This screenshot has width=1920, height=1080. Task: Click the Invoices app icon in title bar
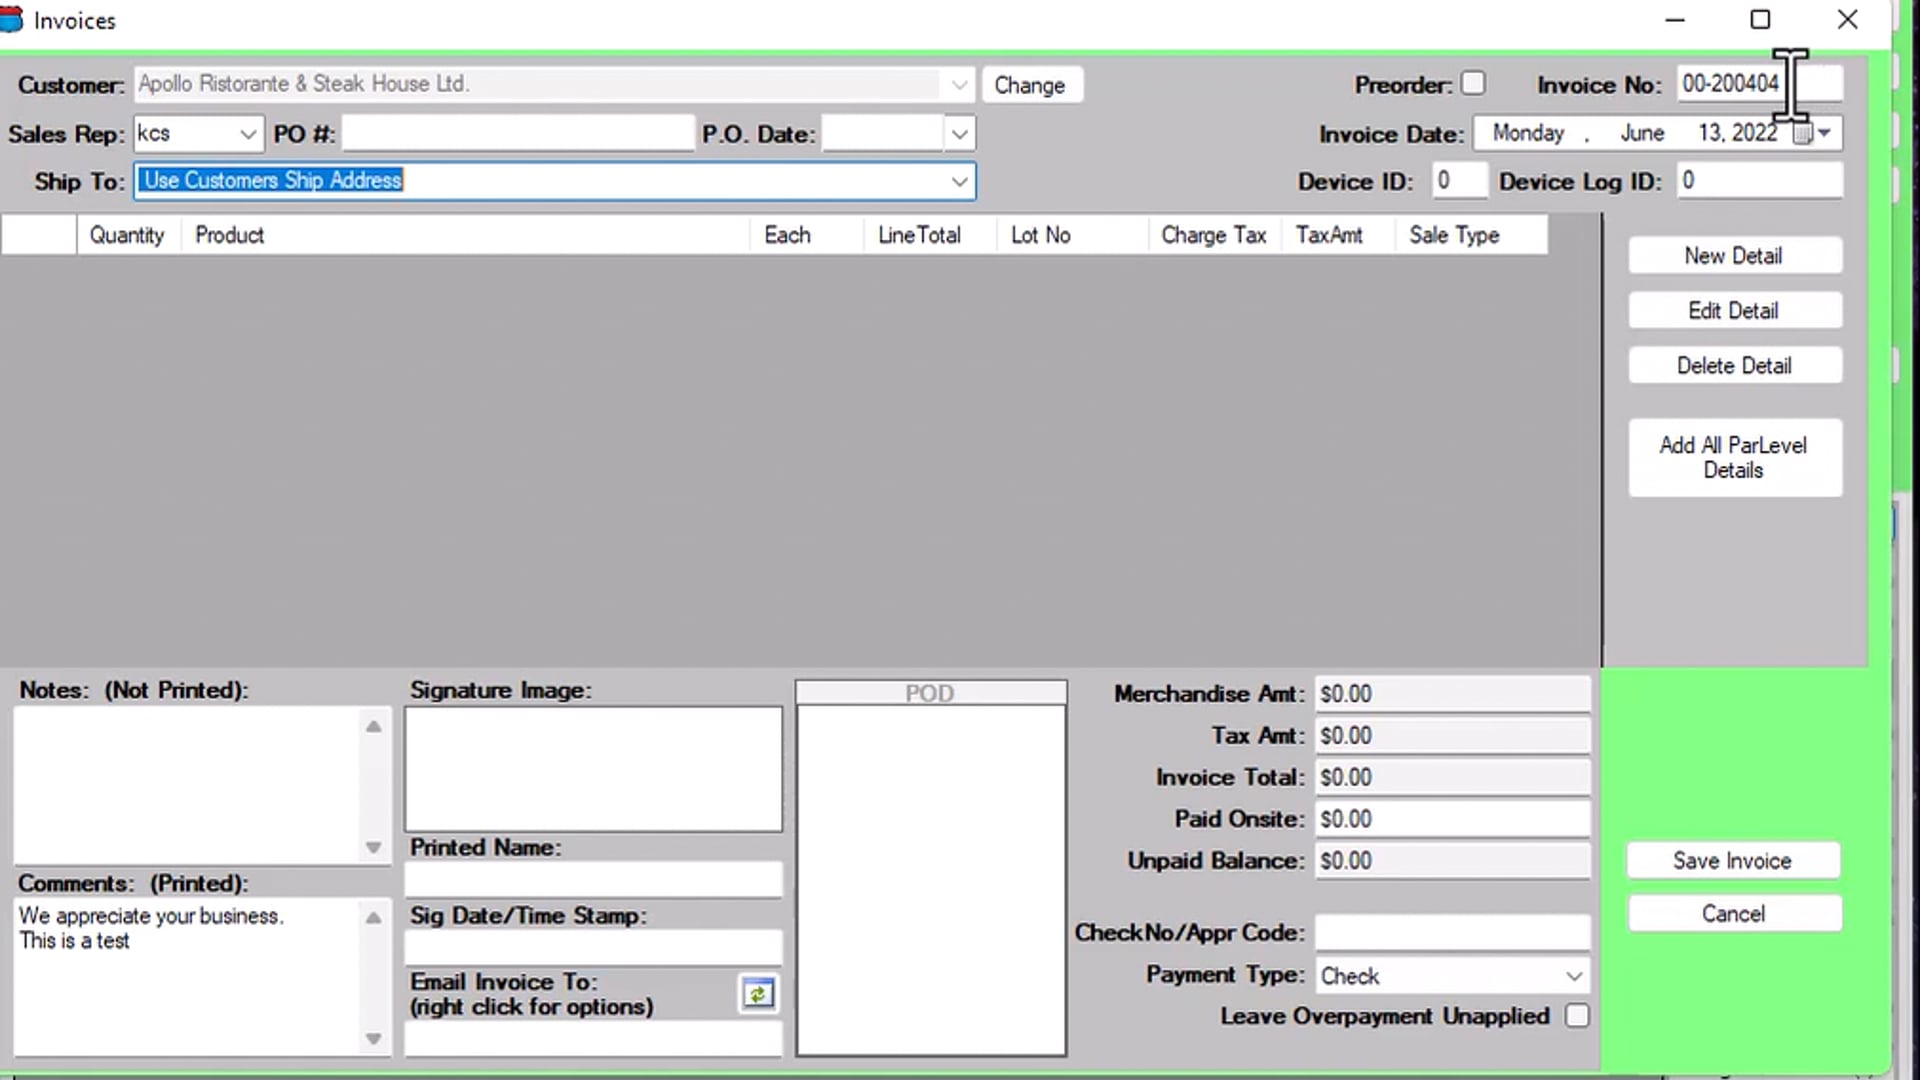click(x=10, y=20)
